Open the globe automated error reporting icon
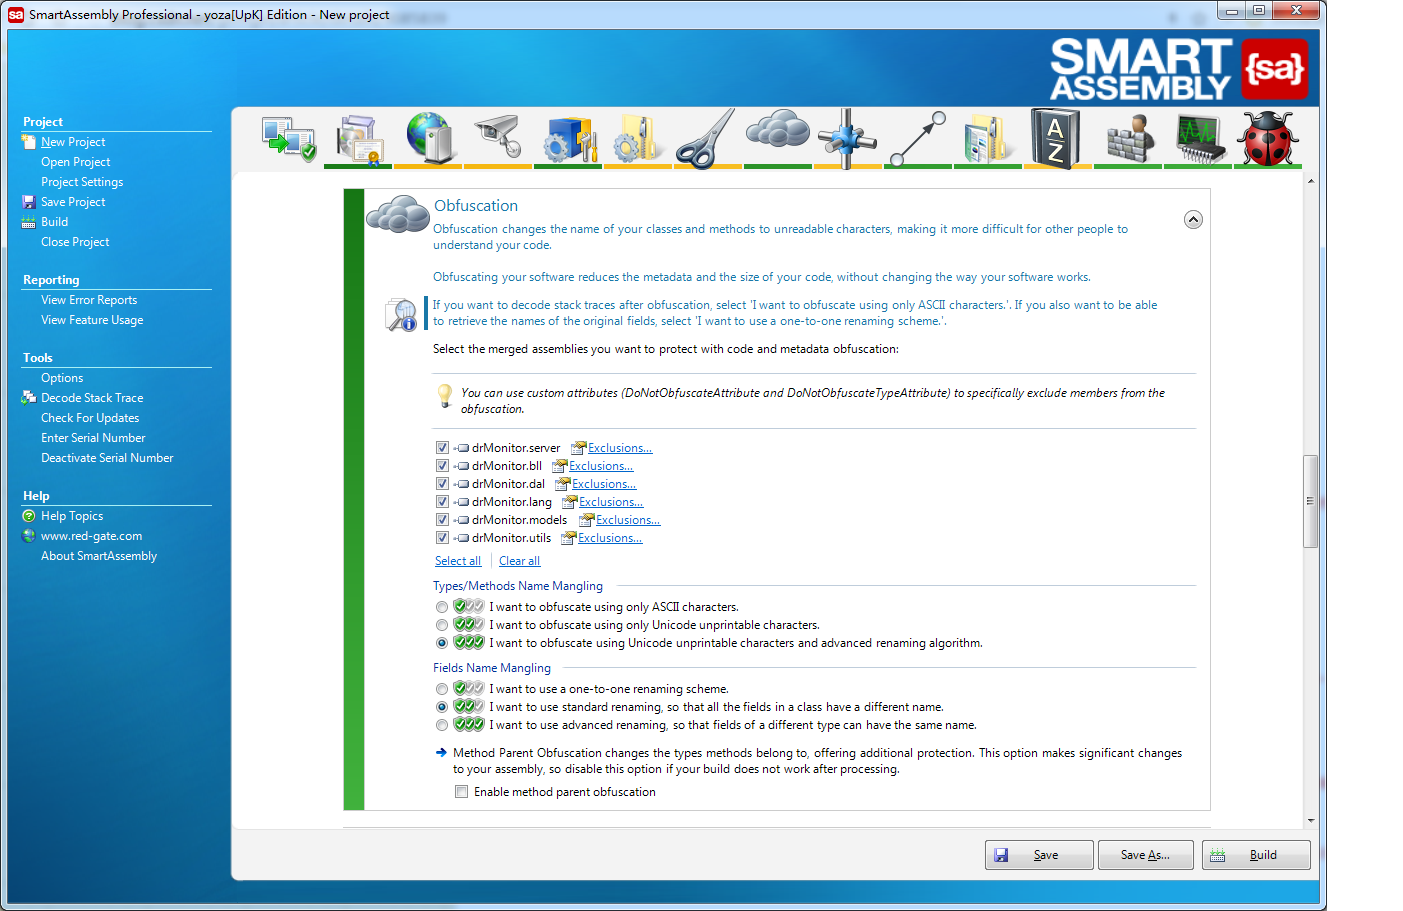The width and height of the screenshot is (1403, 911). [x=428, y=137]
